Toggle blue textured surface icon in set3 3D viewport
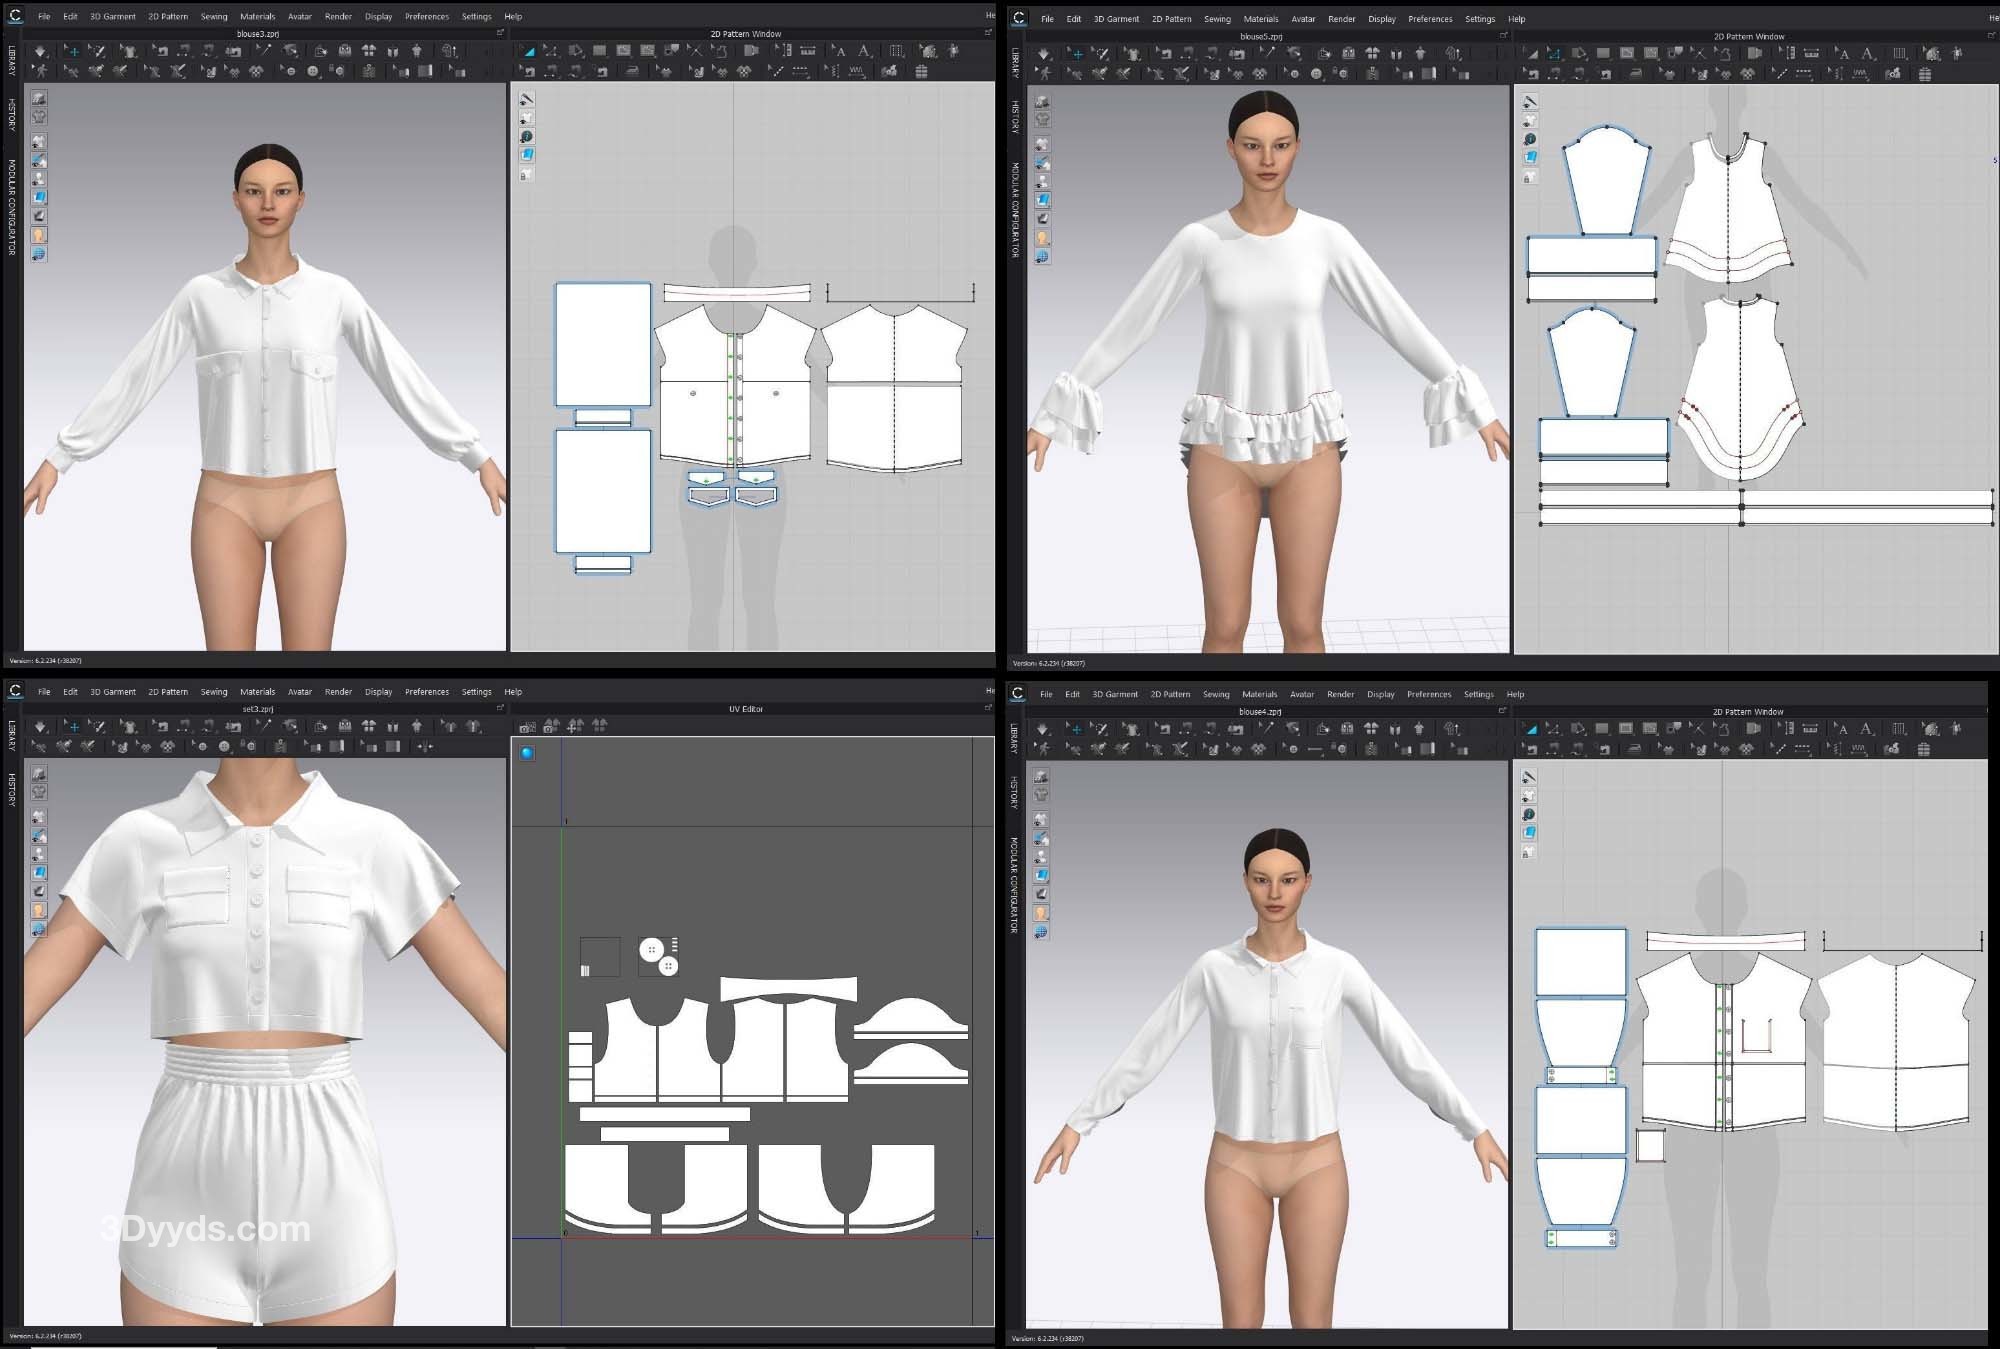 point(38,872)
